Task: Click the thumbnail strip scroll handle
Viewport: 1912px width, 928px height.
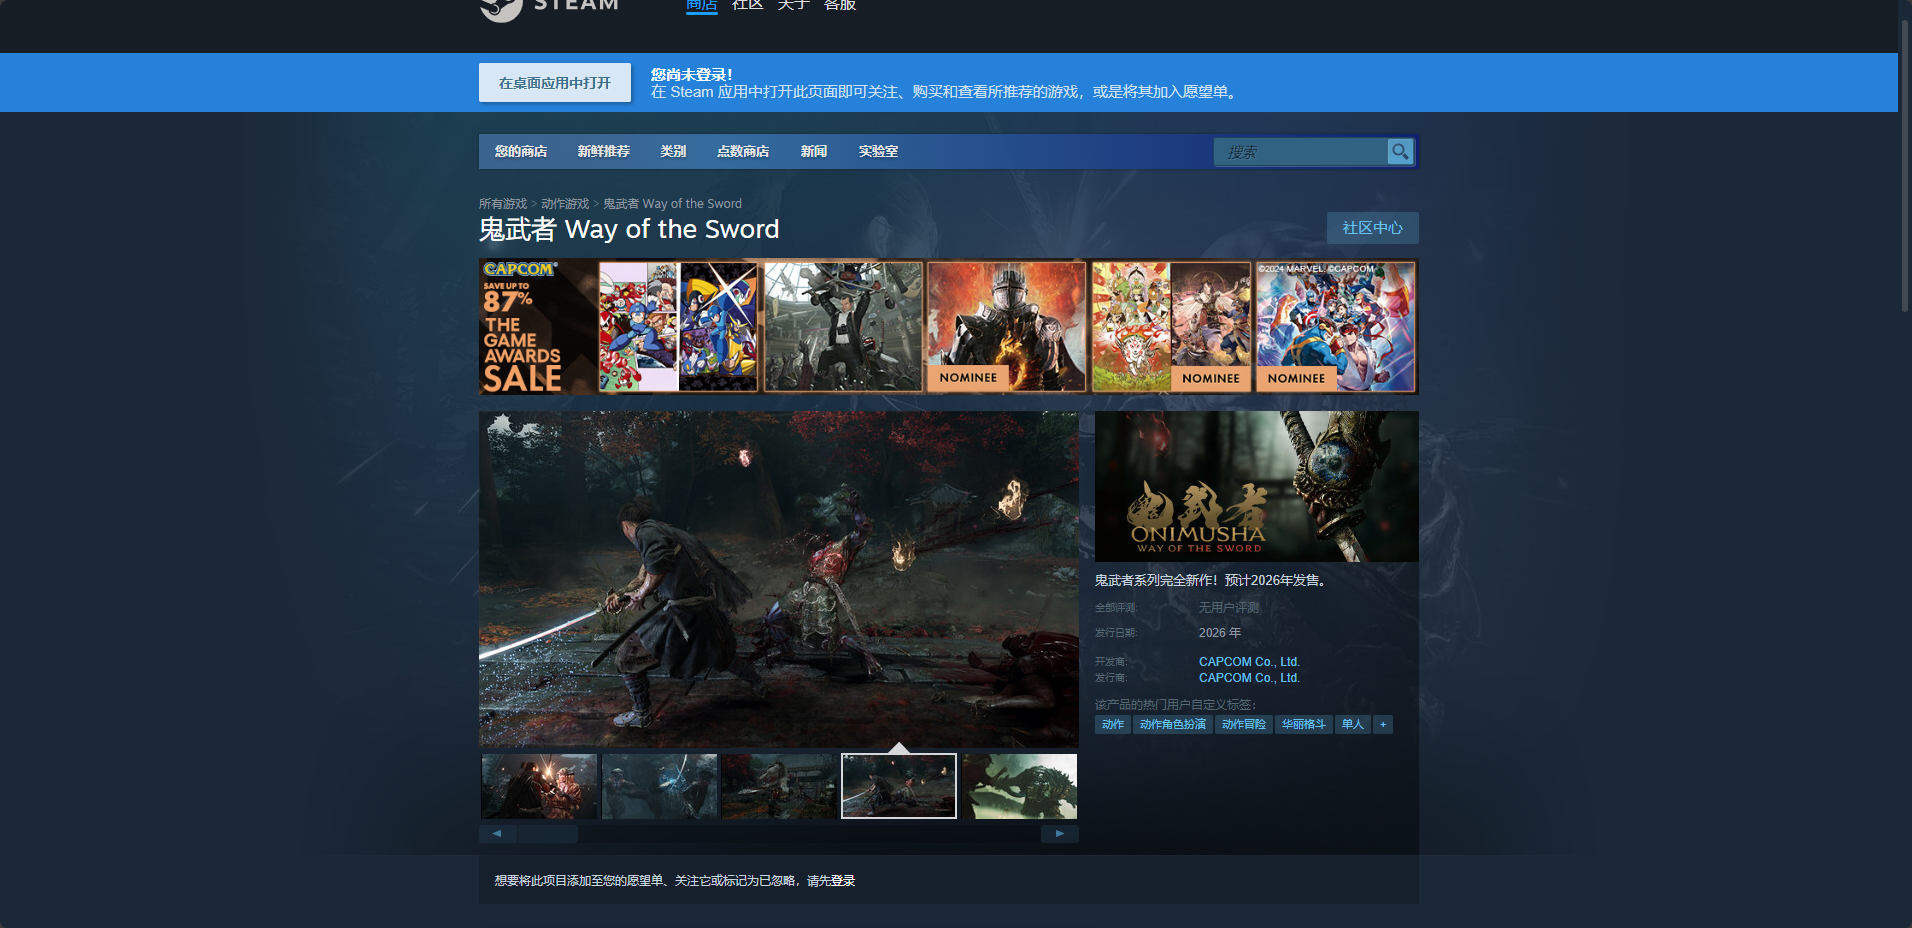Action: point(548,833)
